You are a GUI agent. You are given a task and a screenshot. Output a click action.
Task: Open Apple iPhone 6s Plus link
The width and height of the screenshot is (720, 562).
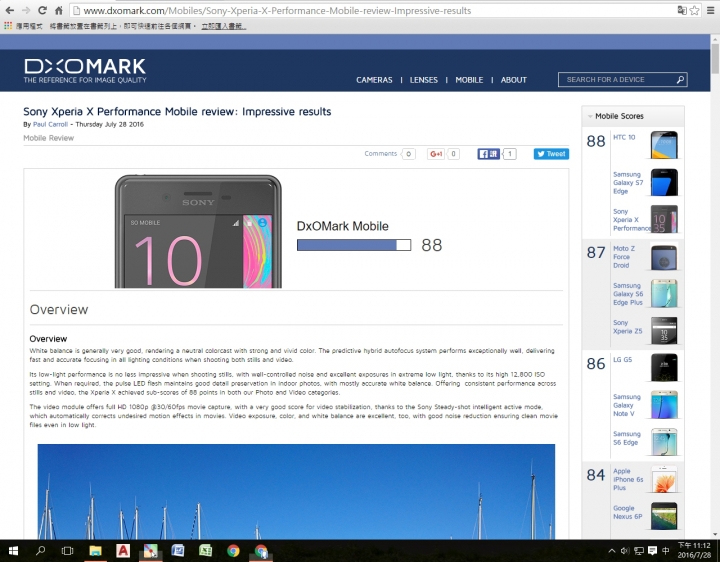(628, 480)
